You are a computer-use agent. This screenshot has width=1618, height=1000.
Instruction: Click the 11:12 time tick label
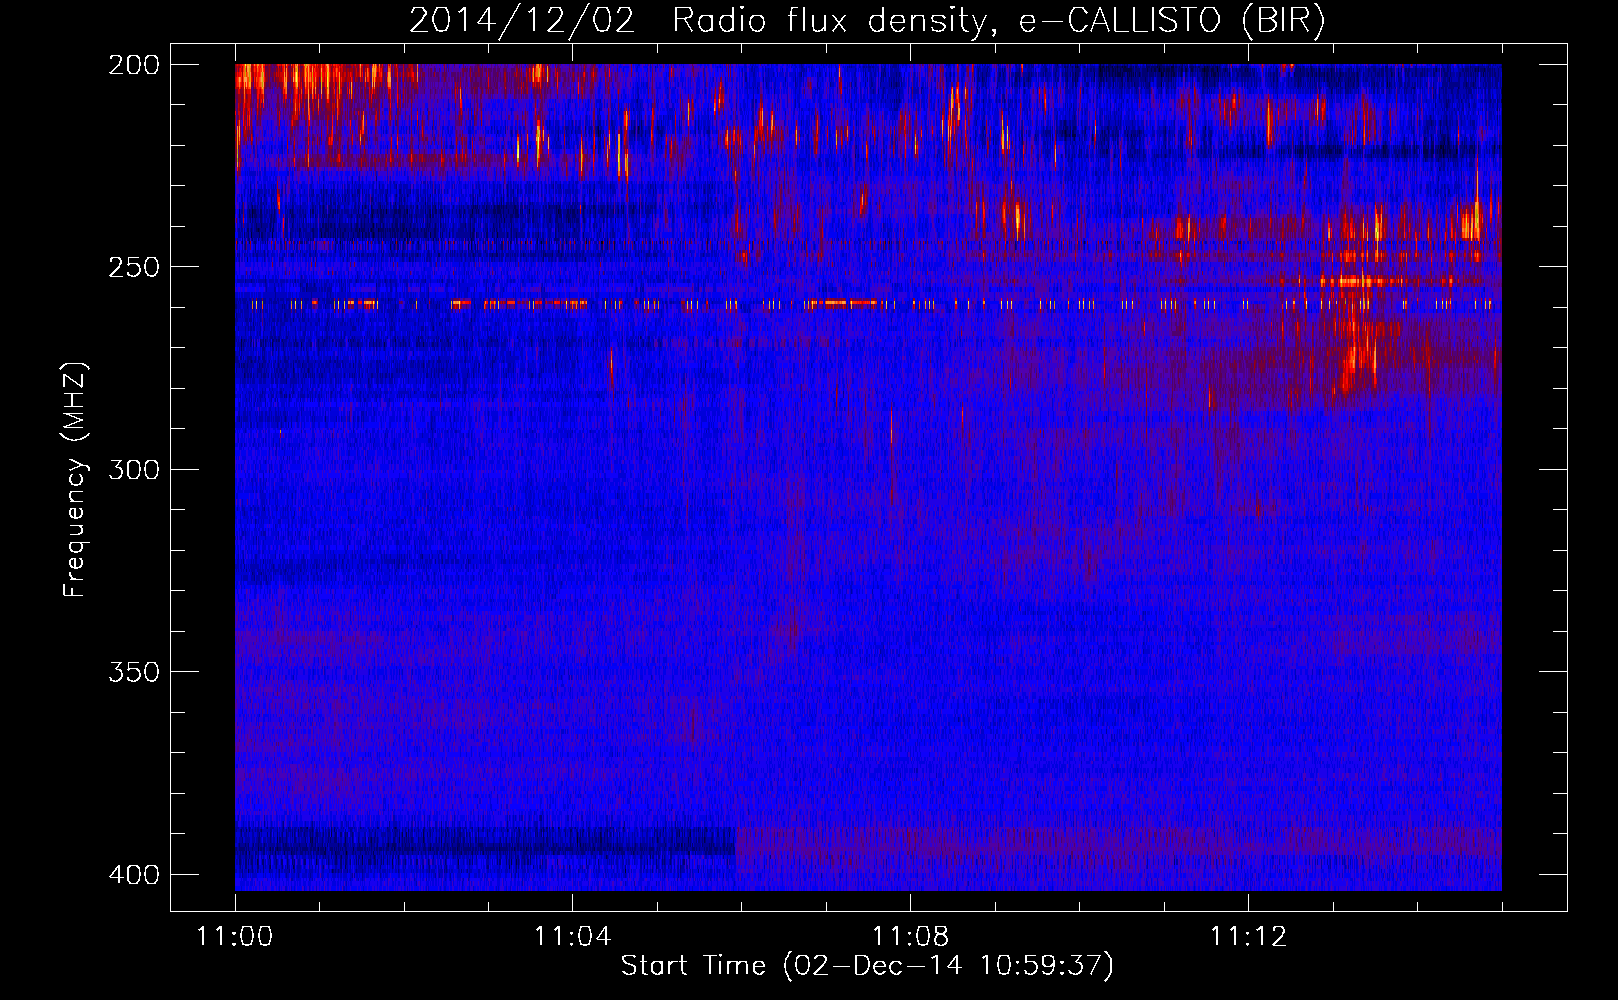1249,937
